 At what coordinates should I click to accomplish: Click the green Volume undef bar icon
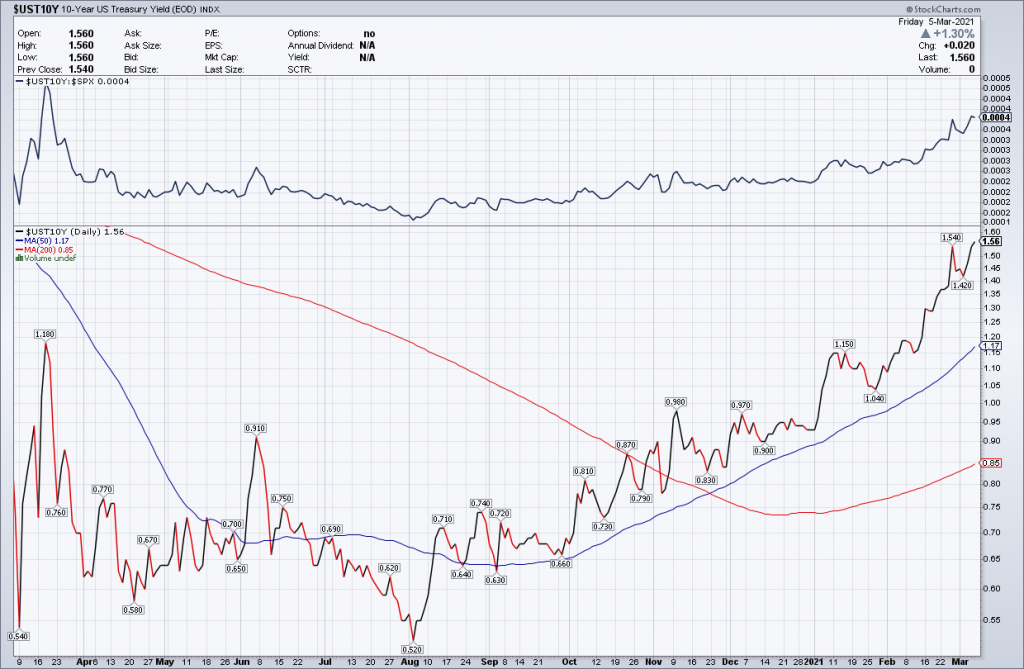tap(18, 259)
